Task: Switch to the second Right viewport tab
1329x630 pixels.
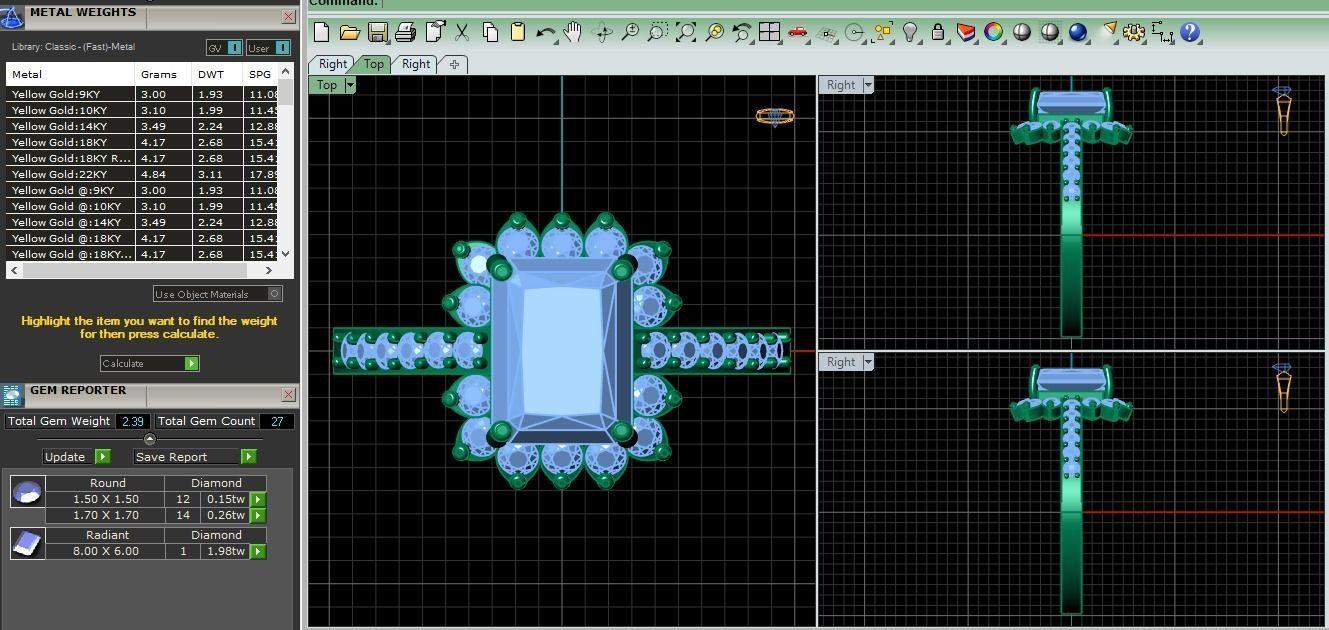Action: pyautogui.click(x=415, y=63)
